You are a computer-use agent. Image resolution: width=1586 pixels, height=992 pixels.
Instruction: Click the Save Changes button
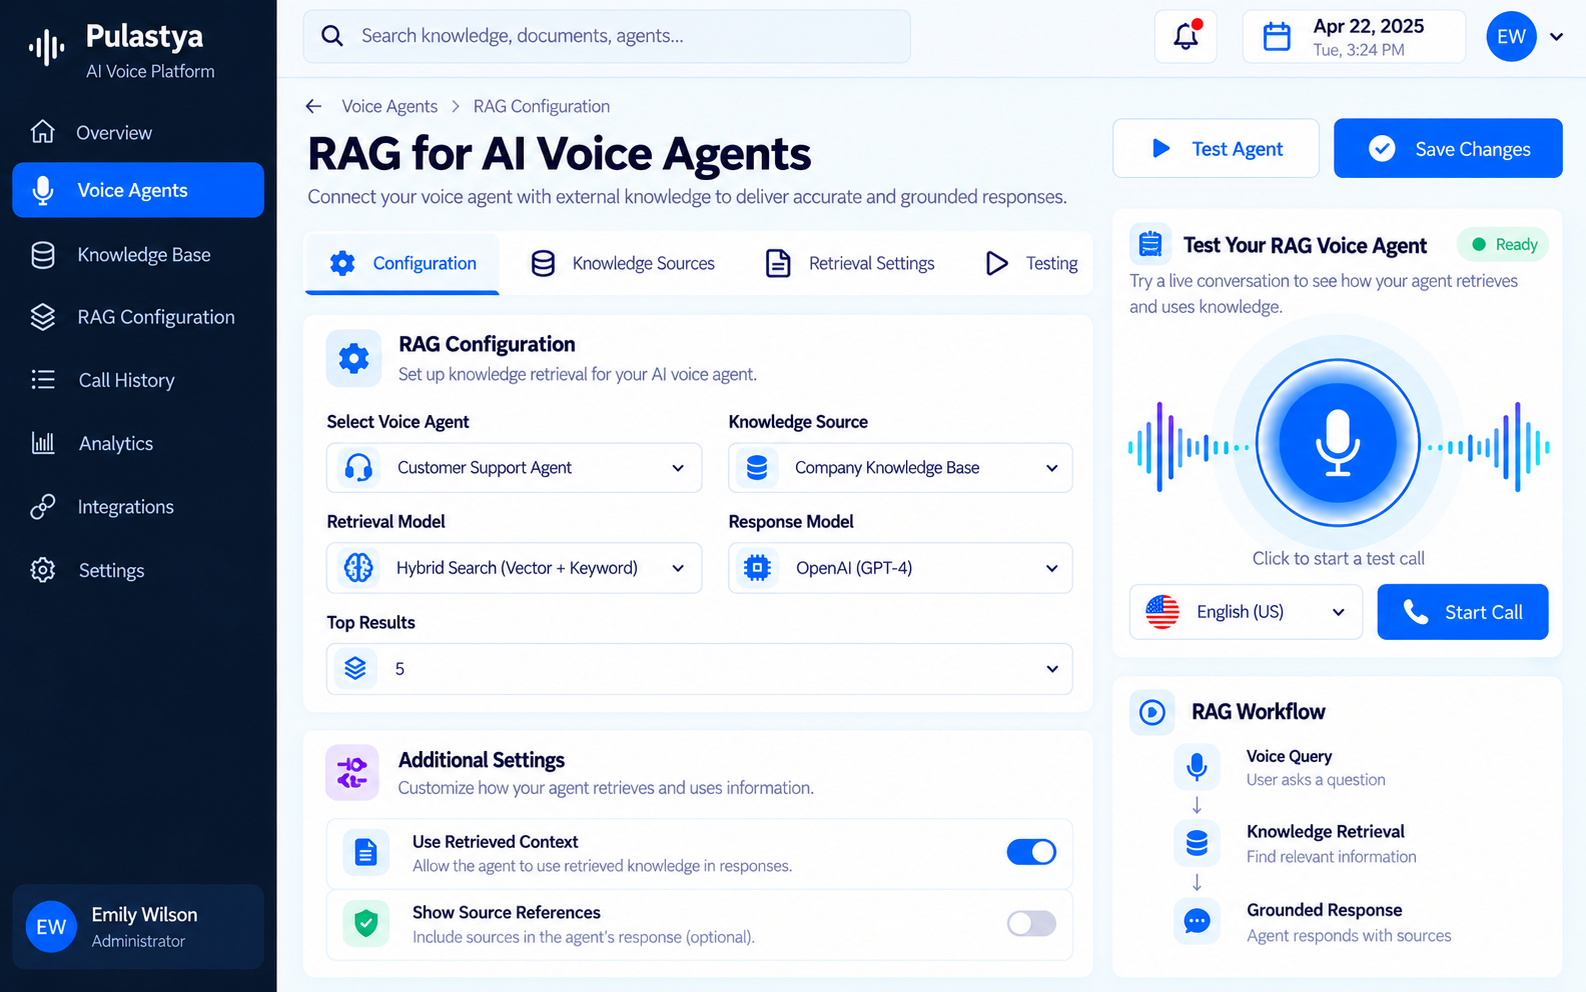(x=1448, y=149)
